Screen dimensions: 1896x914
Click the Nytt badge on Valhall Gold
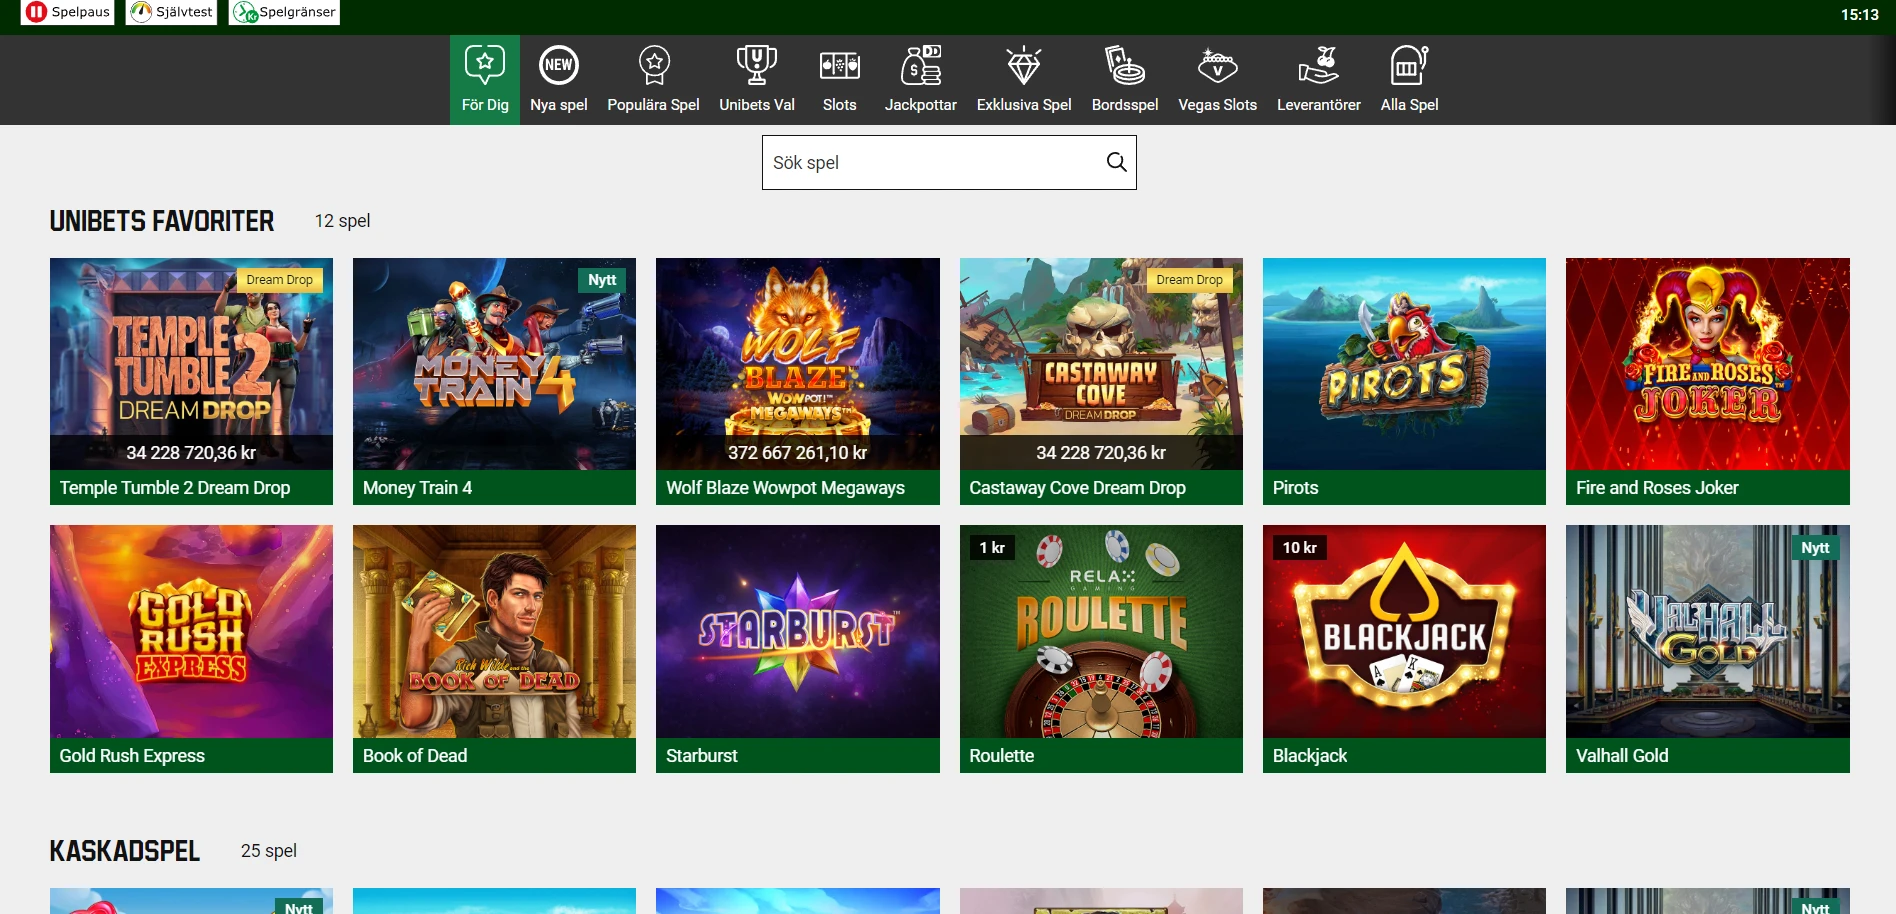1815,547
